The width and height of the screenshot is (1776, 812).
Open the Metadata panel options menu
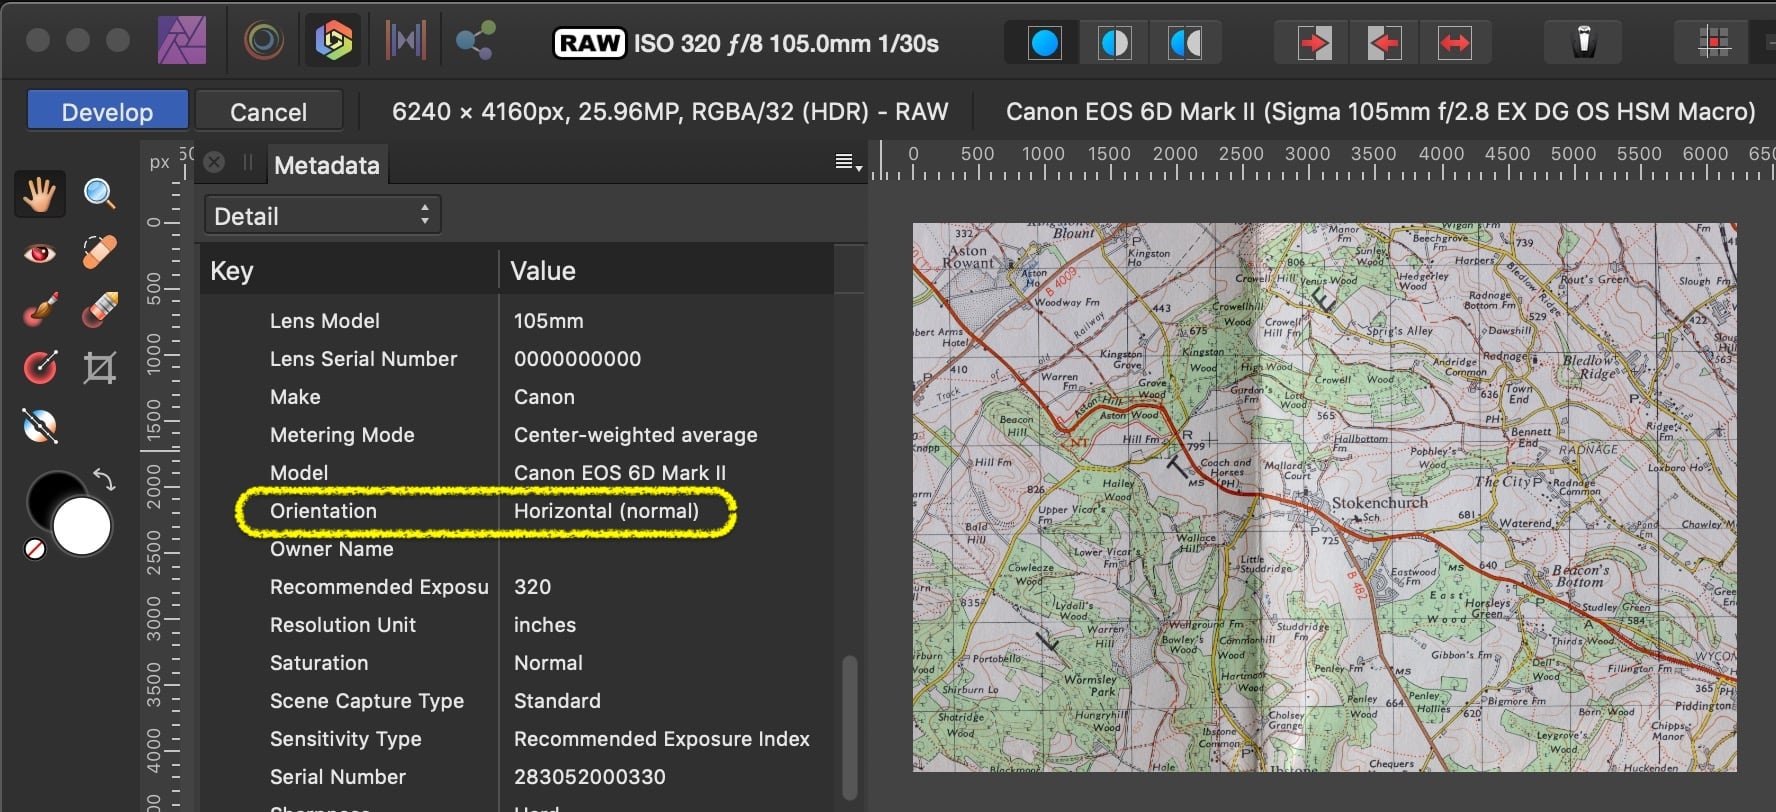pyautogui.click(x=847, y=163)
